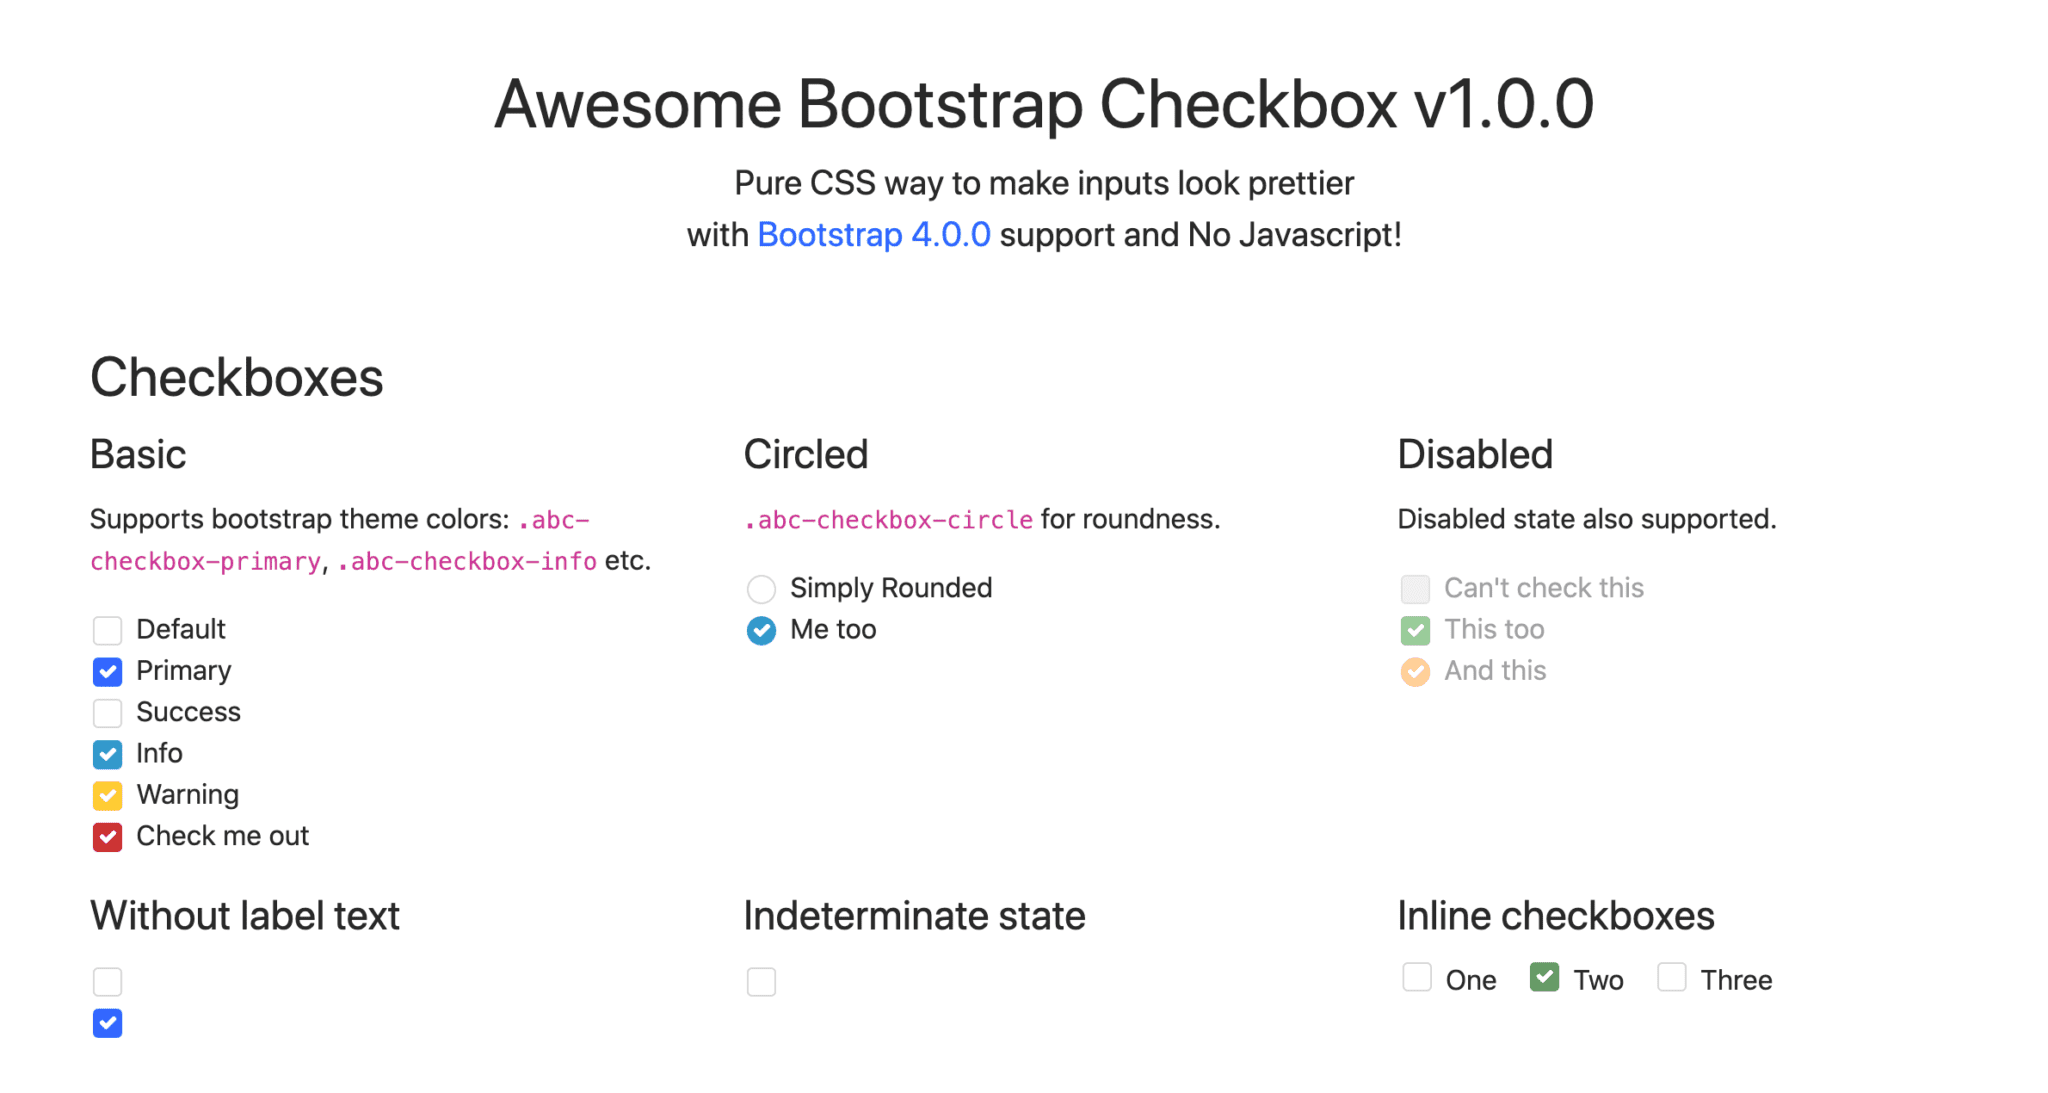Open the Bootstrap 4.0.0 link
Image resolution: width=2048 pixels, height=1093 pixels.
873,234
